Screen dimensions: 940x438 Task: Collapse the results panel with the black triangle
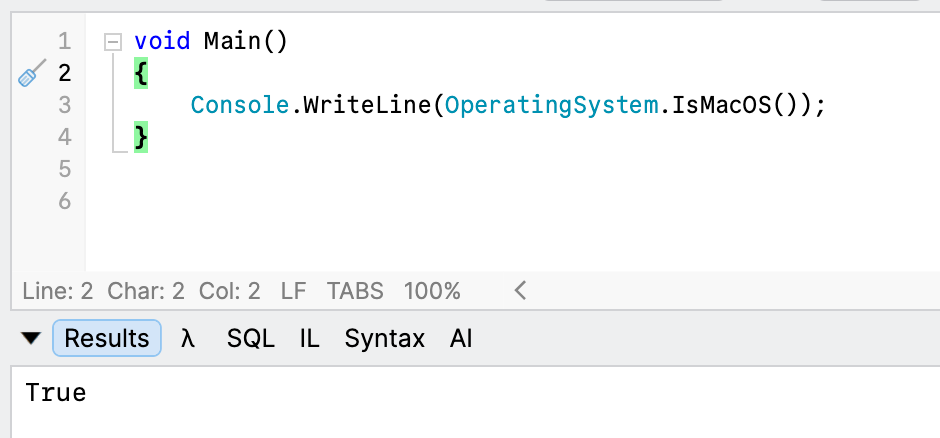click(x=31, y=339)
